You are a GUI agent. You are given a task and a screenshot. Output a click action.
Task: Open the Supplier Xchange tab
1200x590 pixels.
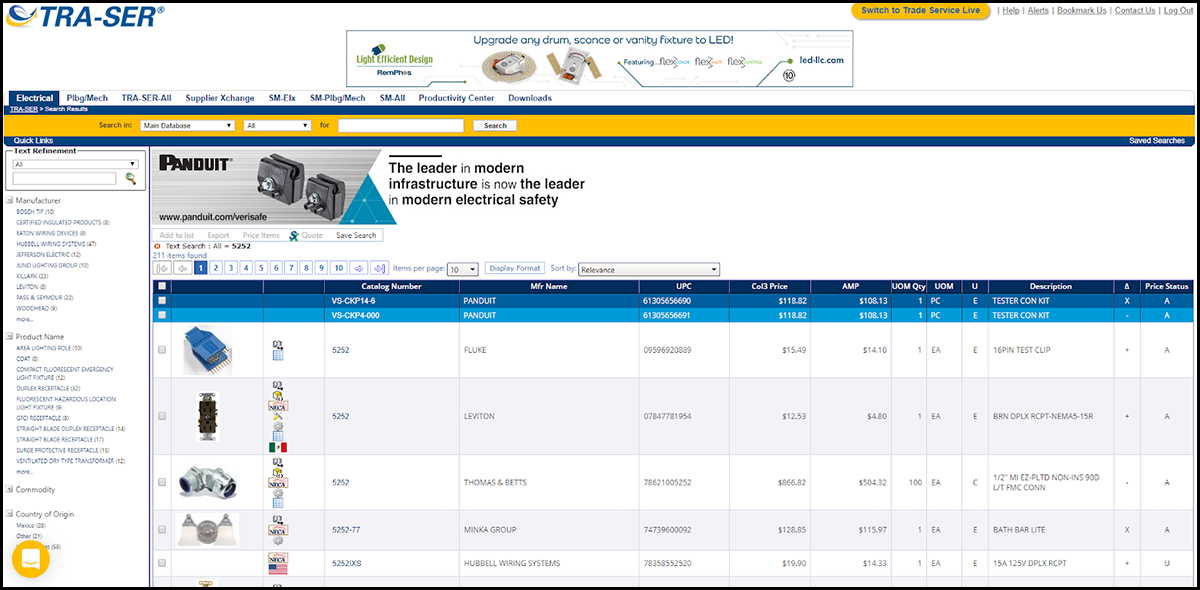tap(220, 98)
